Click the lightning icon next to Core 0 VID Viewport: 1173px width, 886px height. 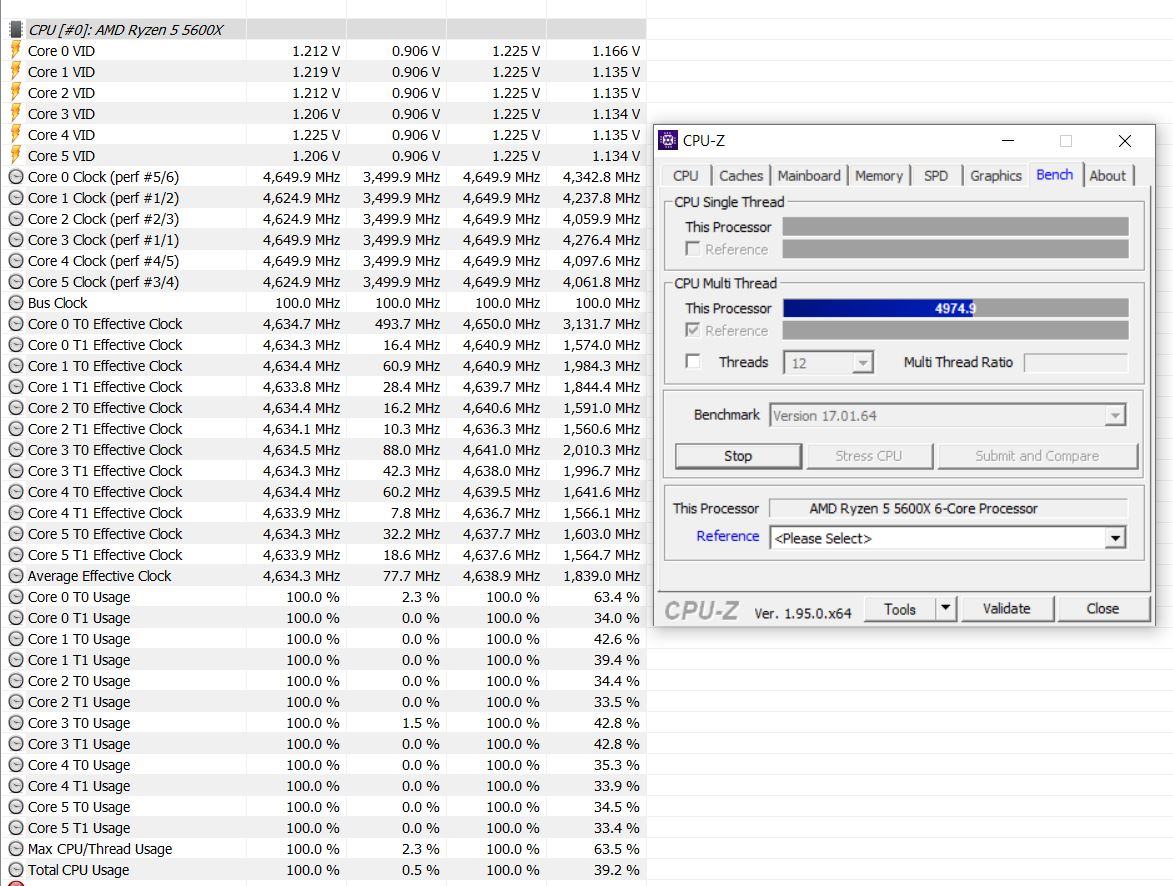pyautogui.click(x=16, y=51)
